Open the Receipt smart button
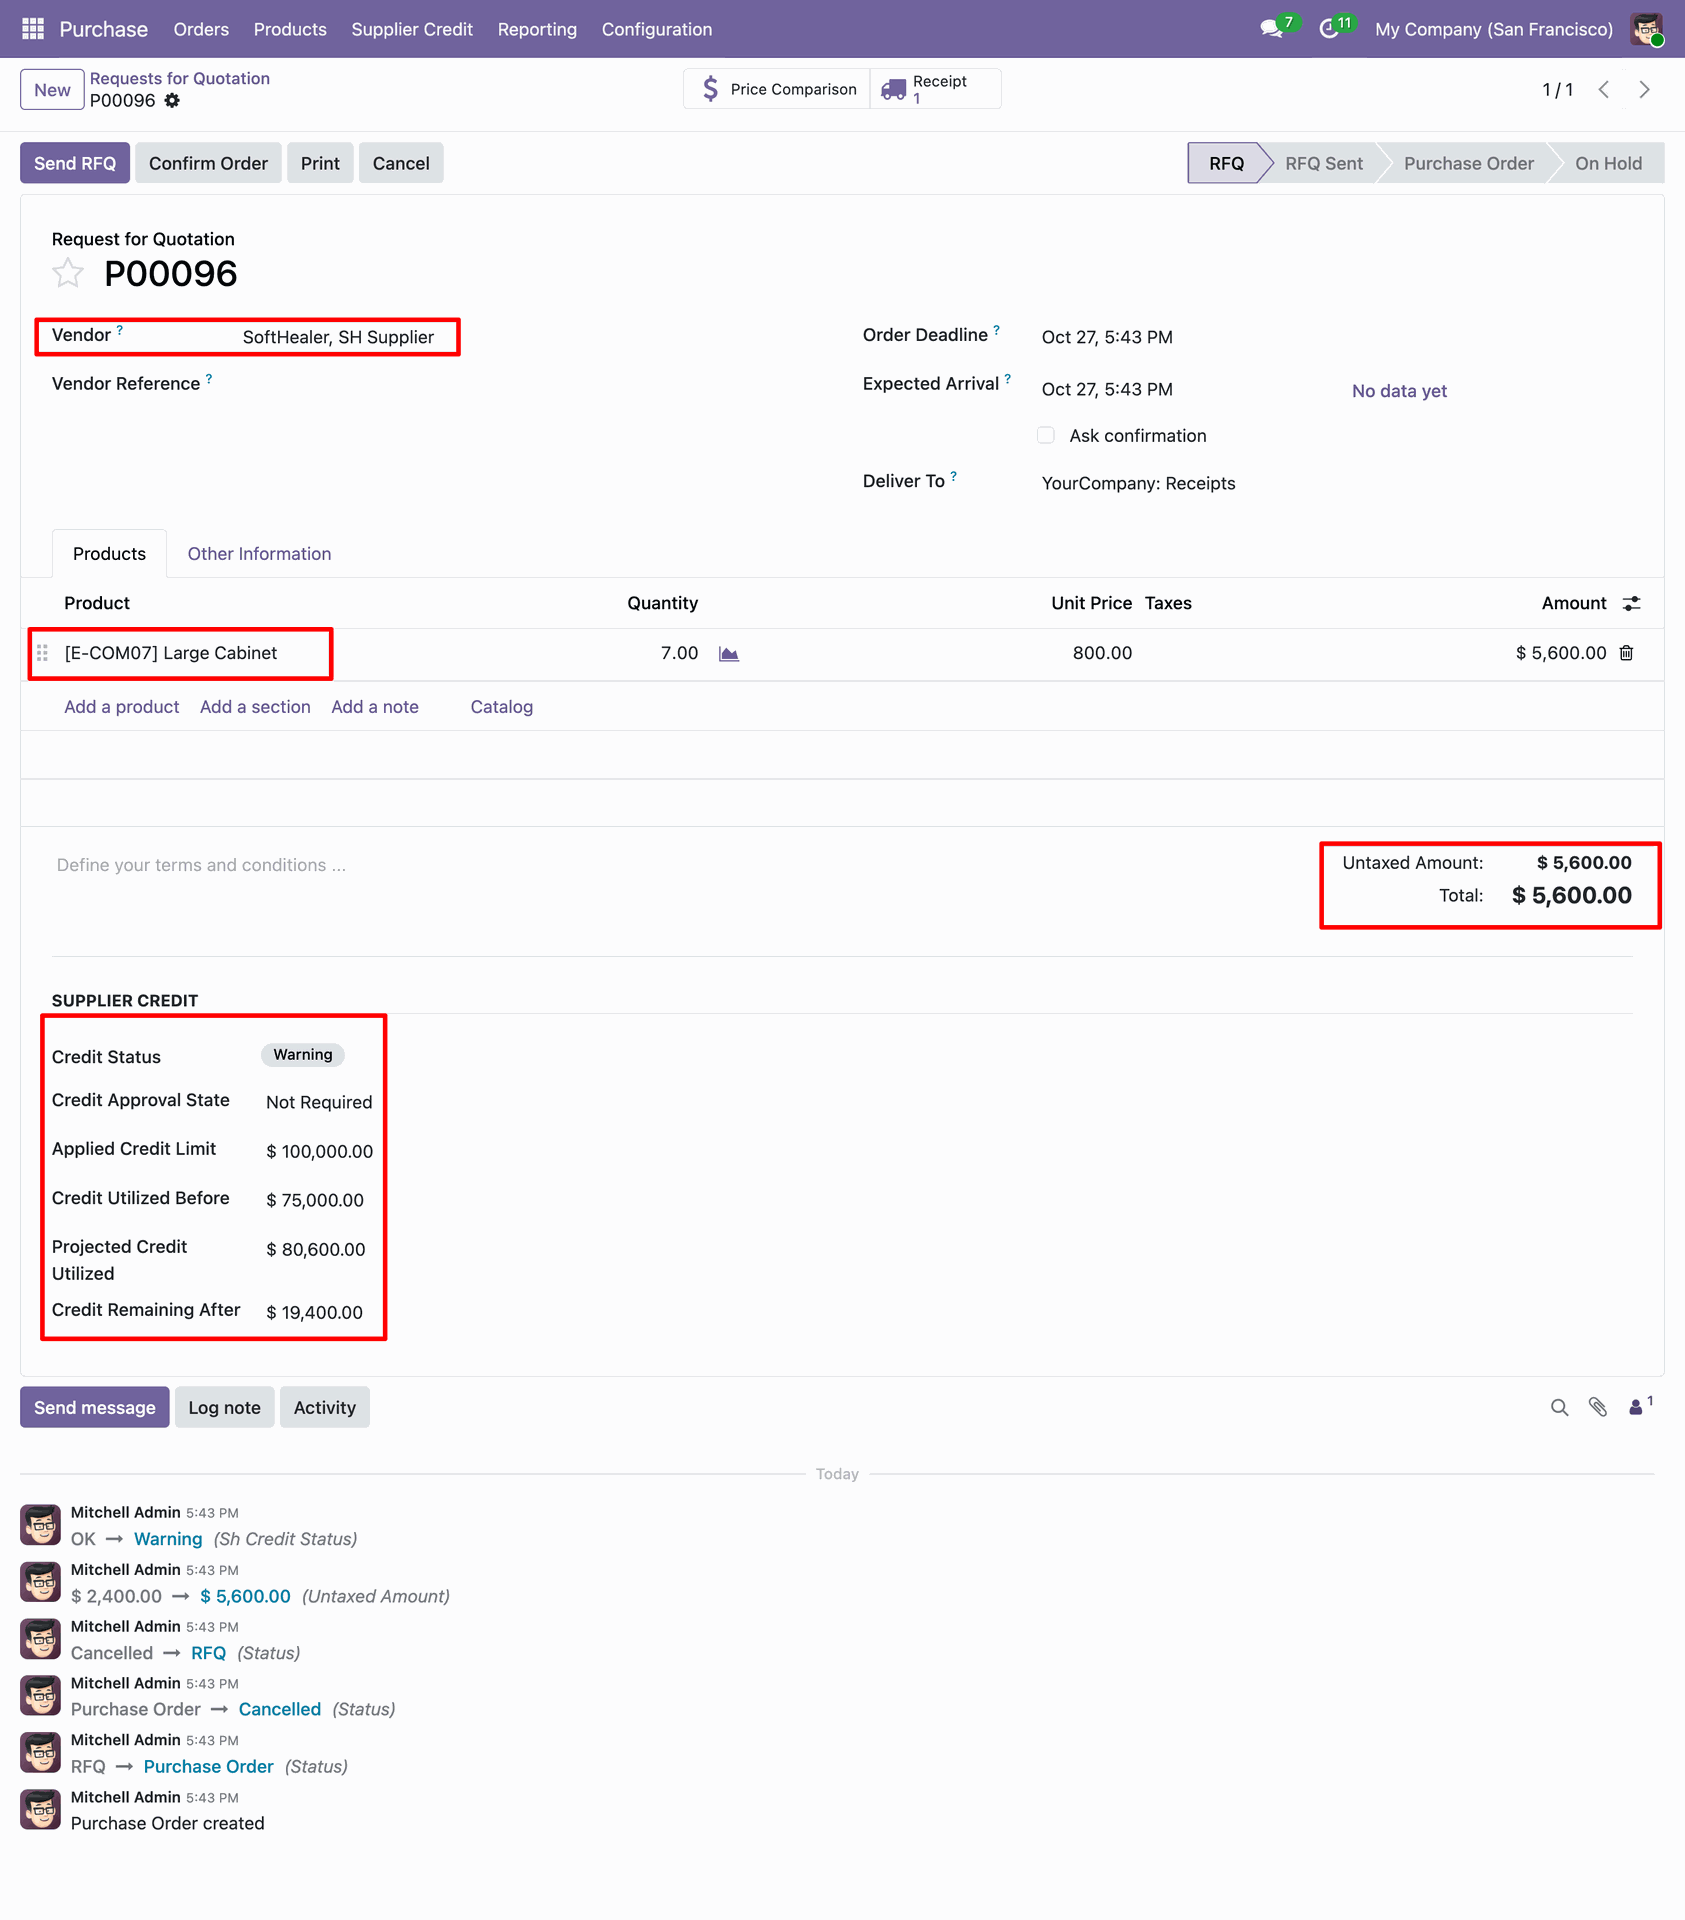The image size is (1685, 1920). [x=936, y=89]
